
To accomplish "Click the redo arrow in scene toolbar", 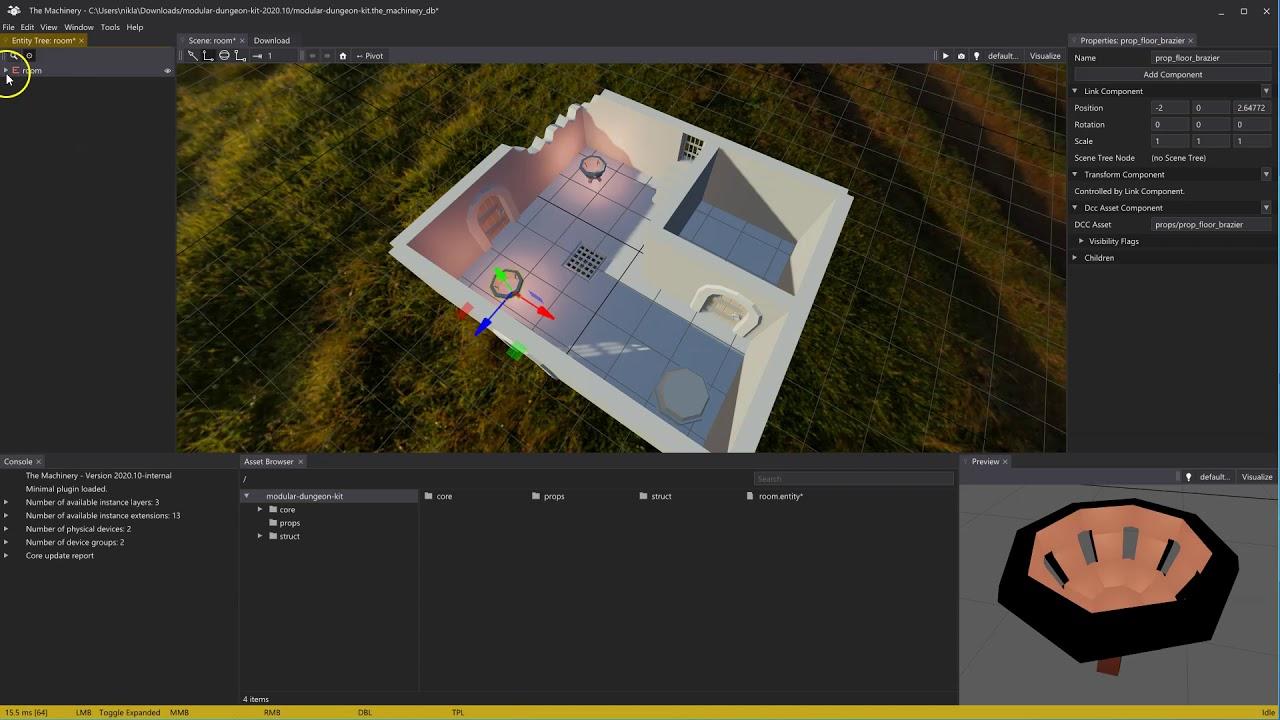I will [327, 56].
